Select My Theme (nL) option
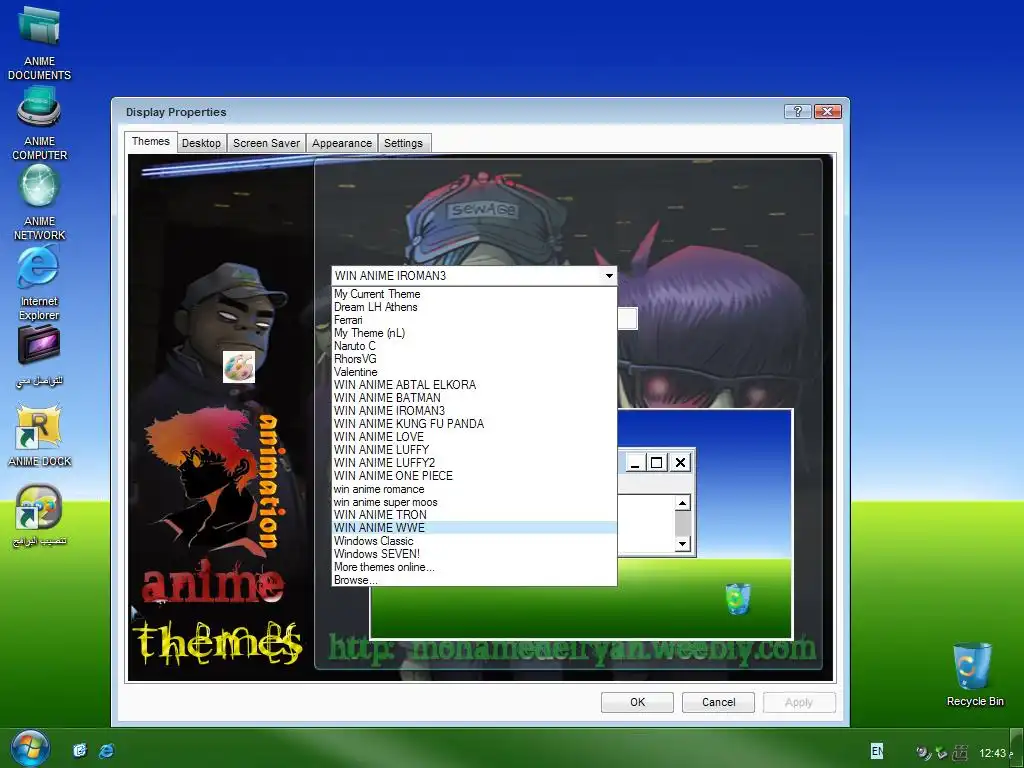 coord(474,333)
